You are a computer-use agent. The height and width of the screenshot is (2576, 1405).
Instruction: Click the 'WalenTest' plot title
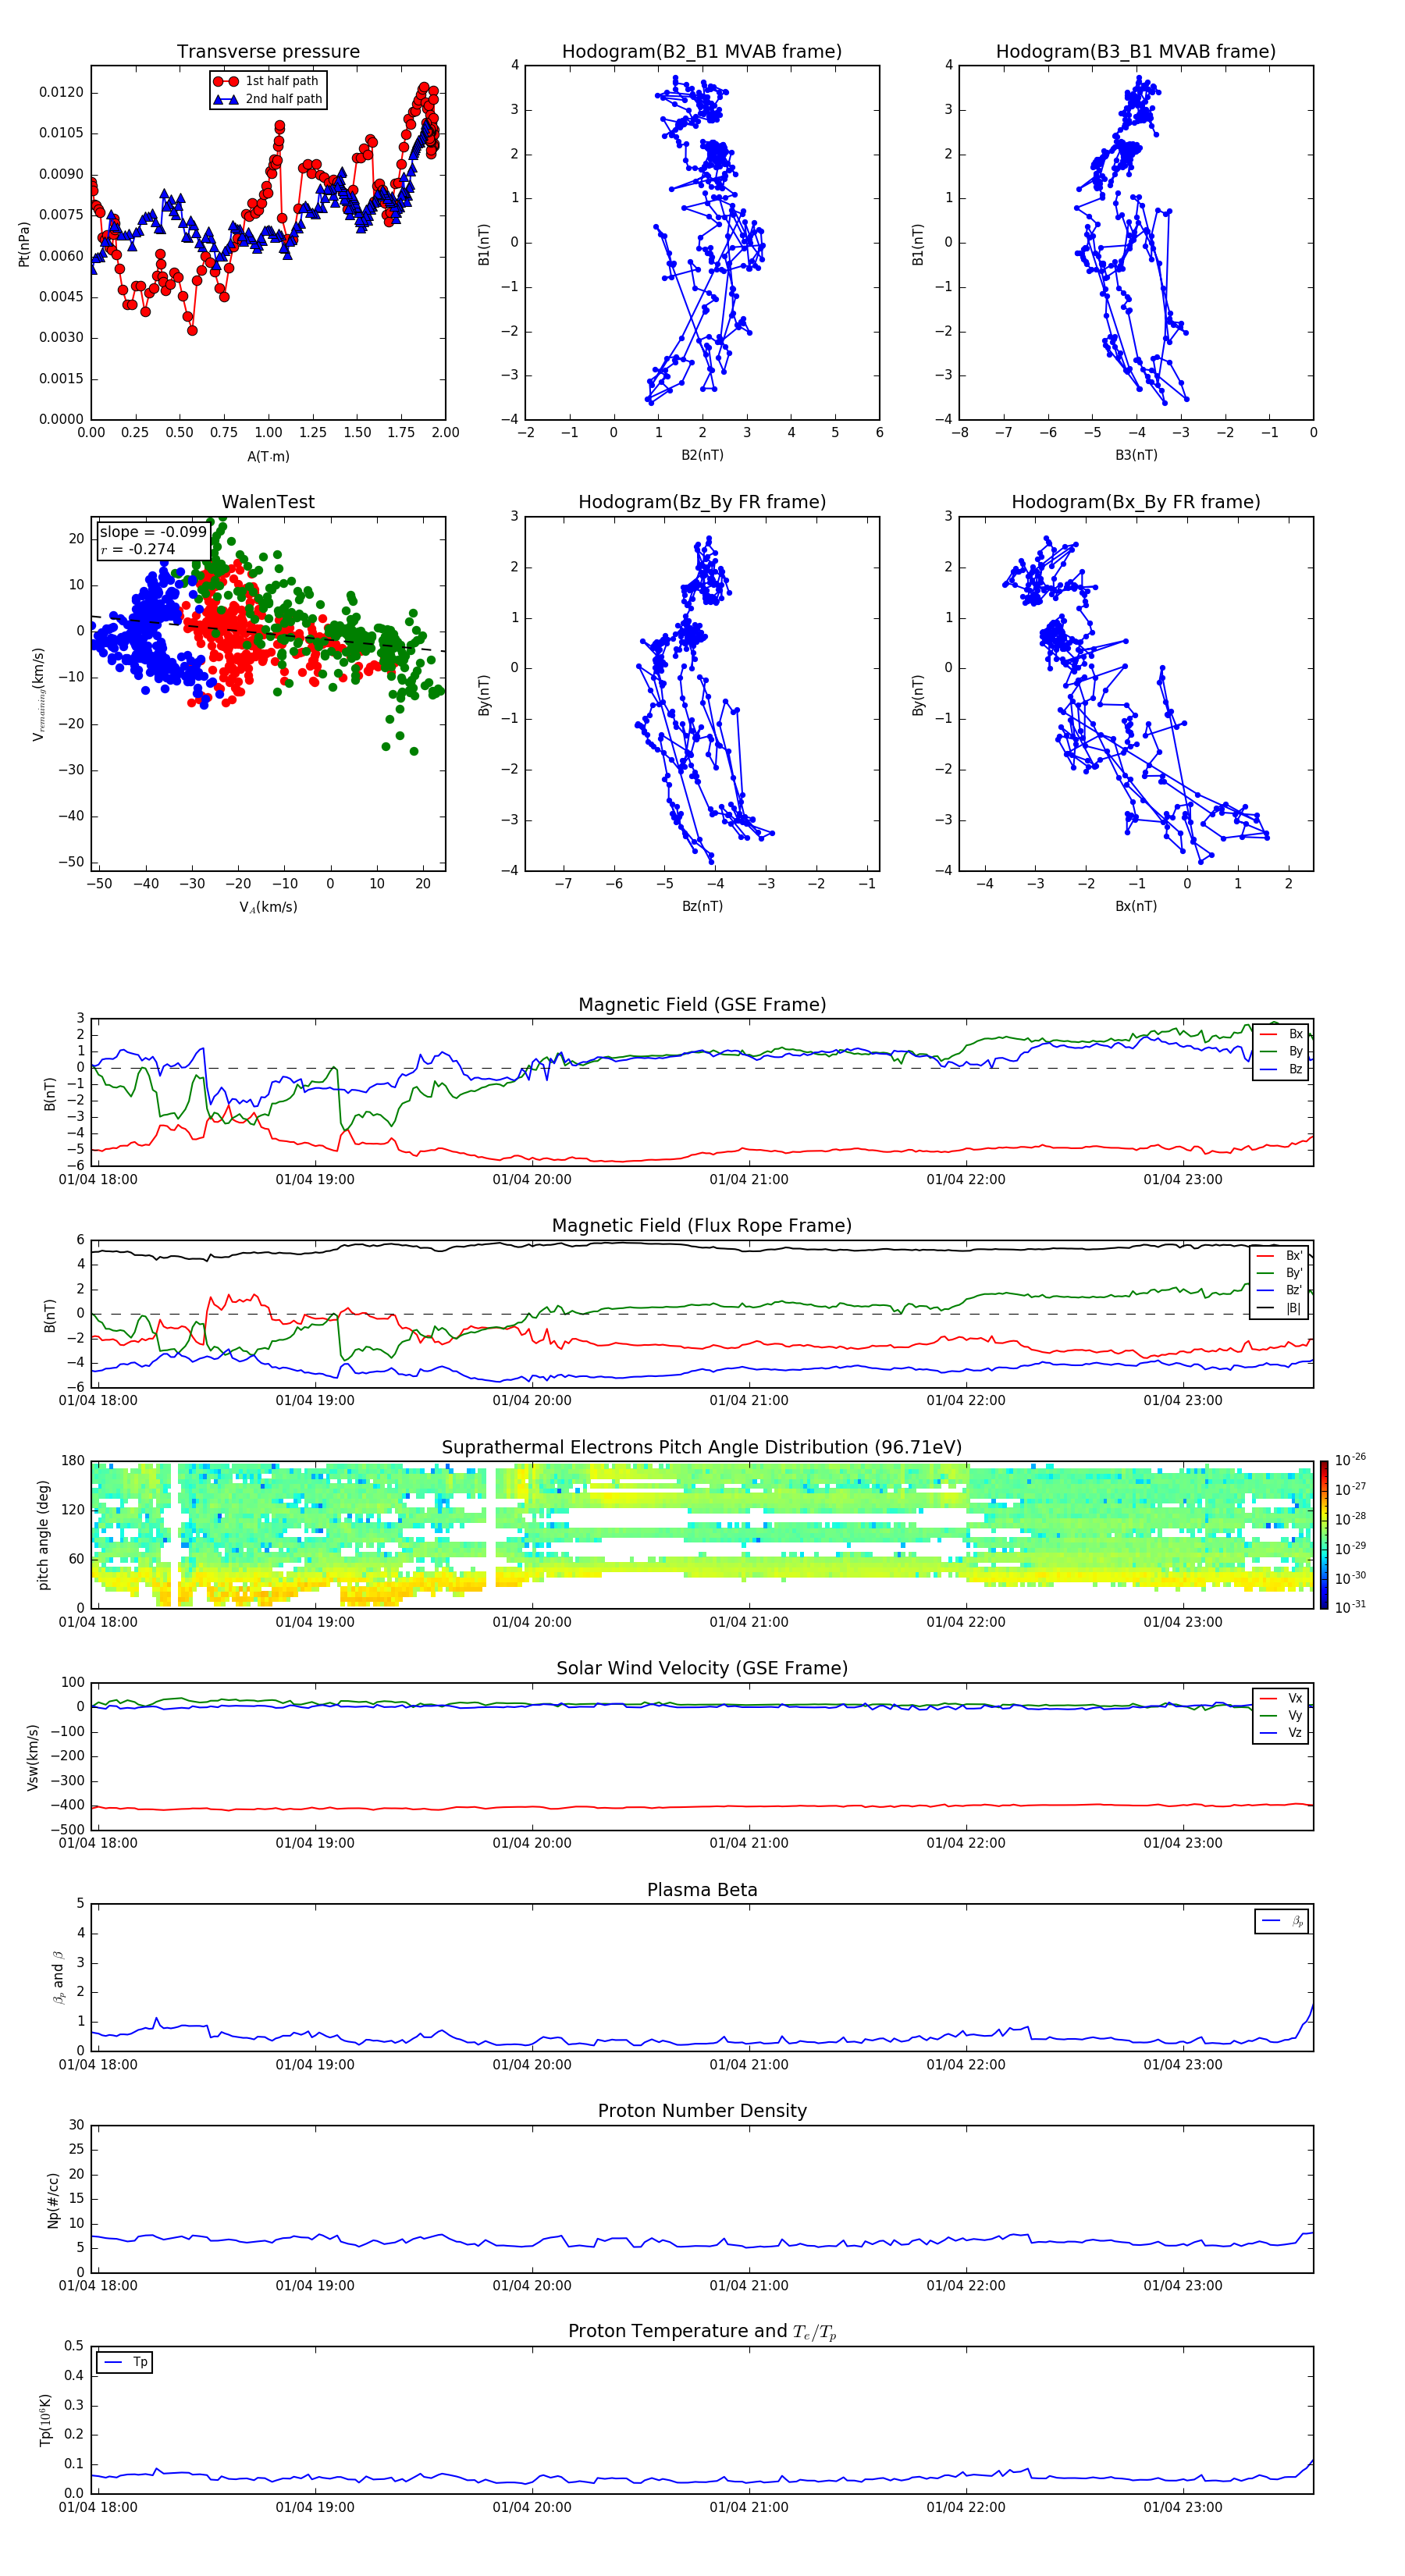point(268,502)
